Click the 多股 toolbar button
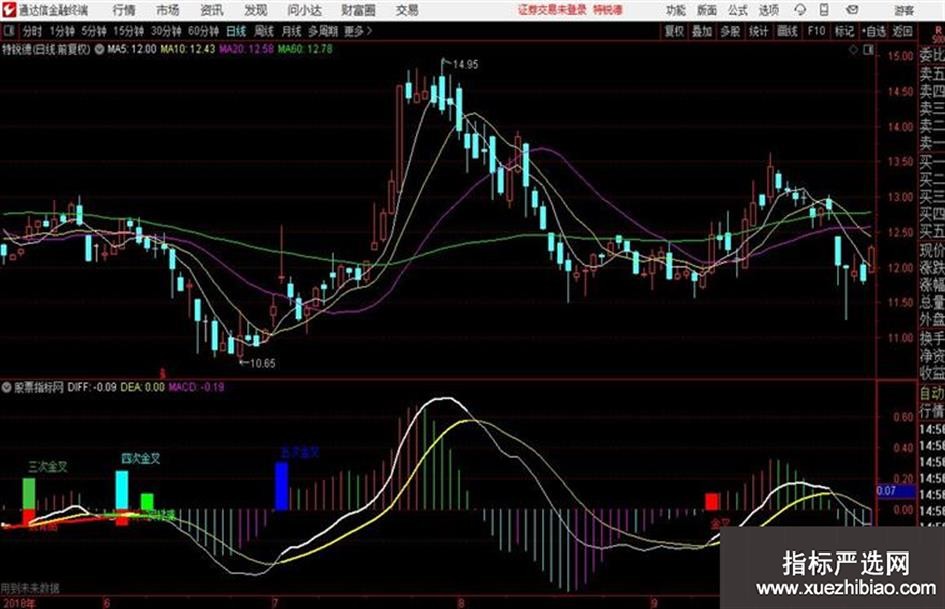Viewport: 945px width, 609px height. [730, 31]
